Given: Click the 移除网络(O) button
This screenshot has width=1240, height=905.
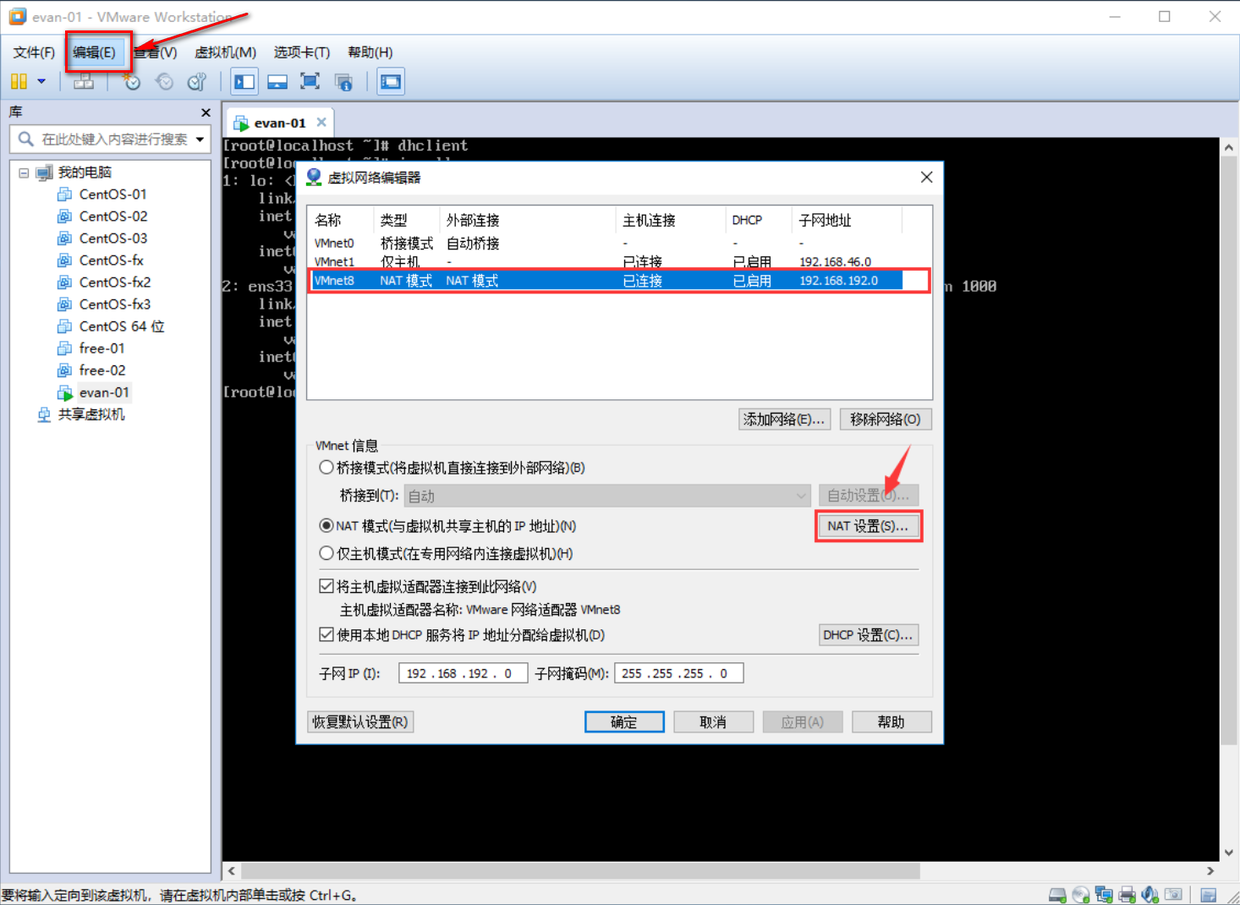Looking at the screenshot, I should point(886,419).
